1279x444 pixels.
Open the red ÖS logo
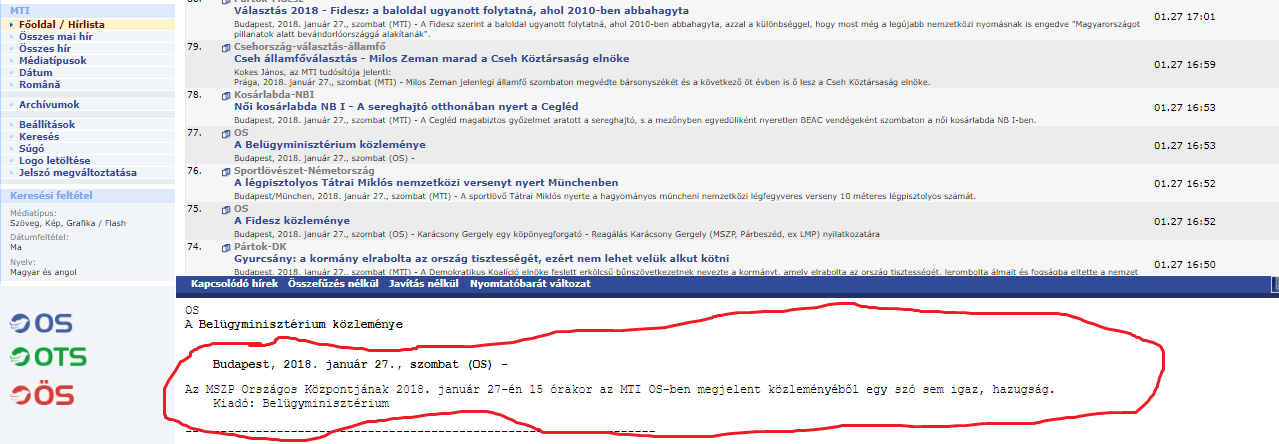(x=41, y=394)
